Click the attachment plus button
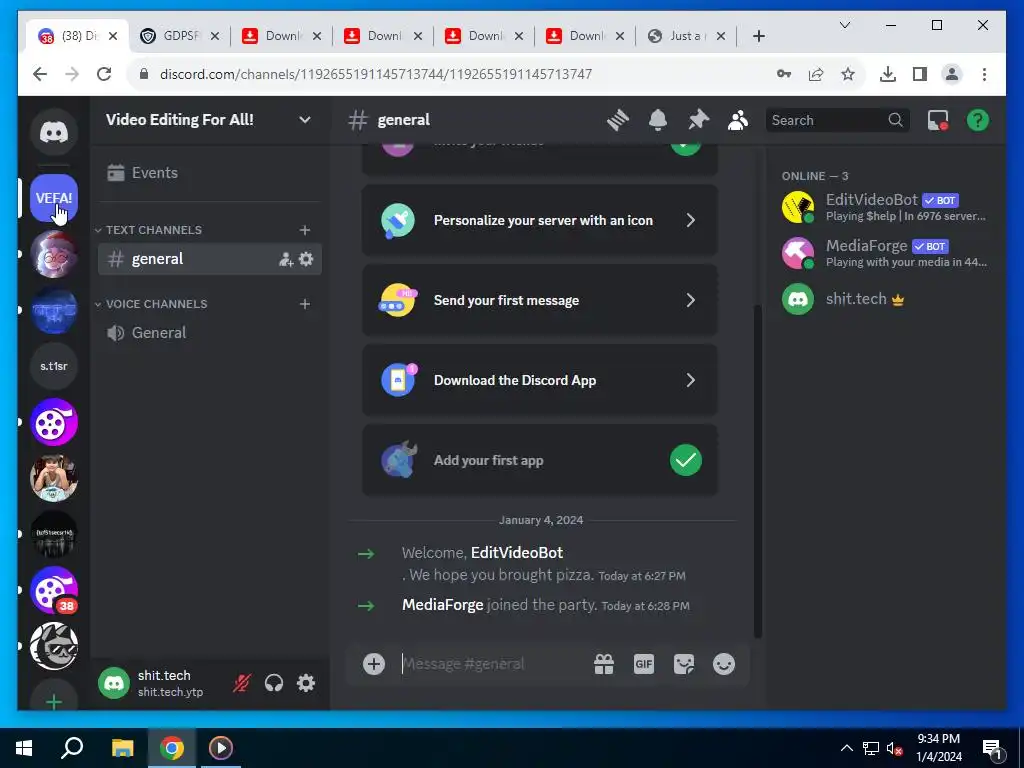Image resolution: width=1024 pixels, height=768 pixels. click(374, 664)
